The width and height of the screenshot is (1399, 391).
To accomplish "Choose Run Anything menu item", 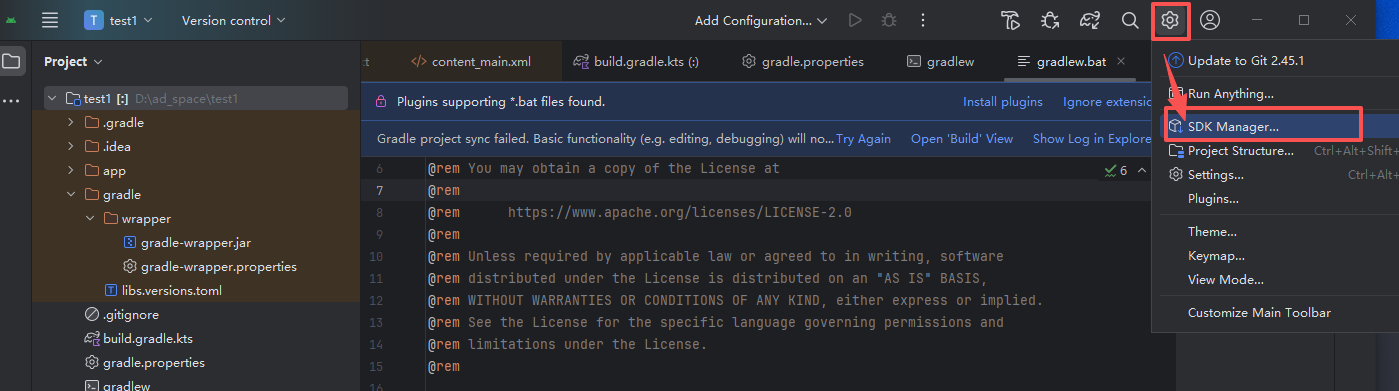I will [1230, 93].
